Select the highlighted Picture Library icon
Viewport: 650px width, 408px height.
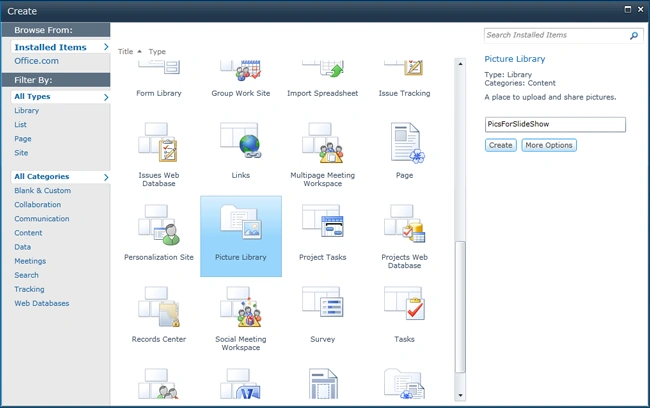pyautogui.click(x=241, y=222)
